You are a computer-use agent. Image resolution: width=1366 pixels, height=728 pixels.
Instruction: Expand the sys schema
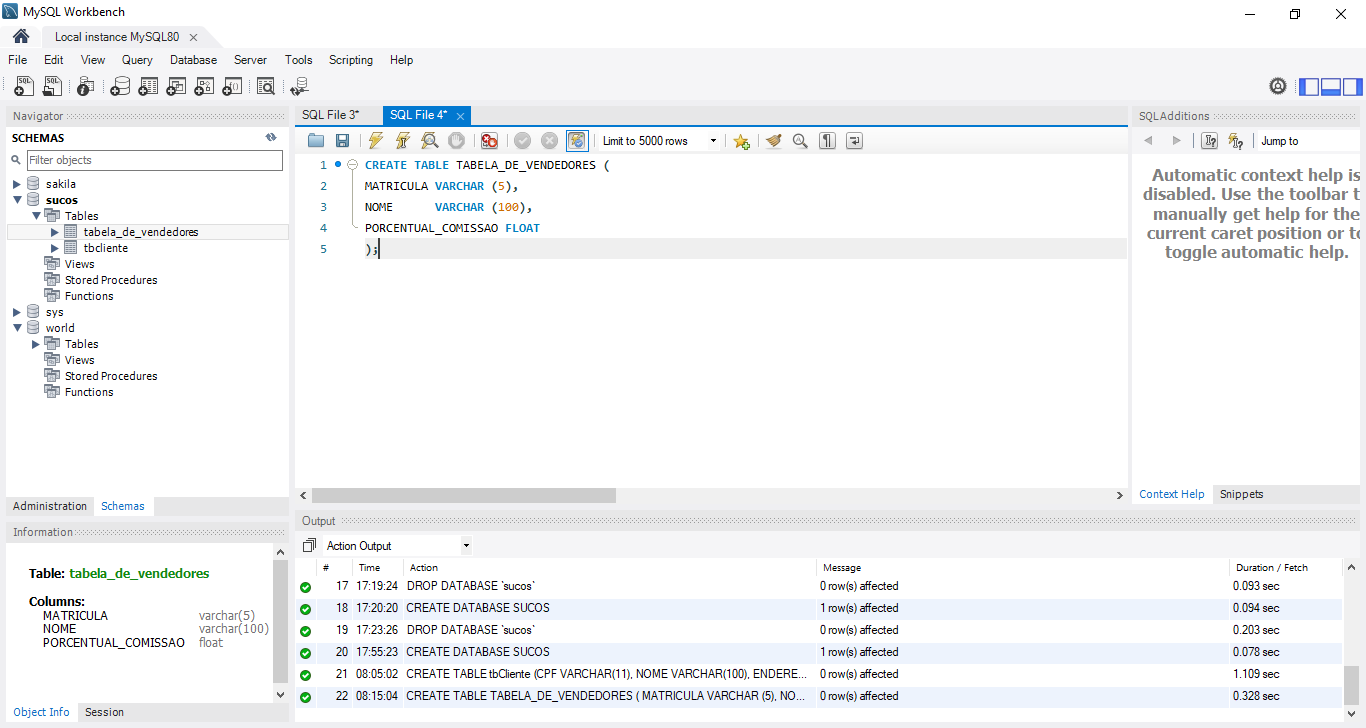pos(17,312)
